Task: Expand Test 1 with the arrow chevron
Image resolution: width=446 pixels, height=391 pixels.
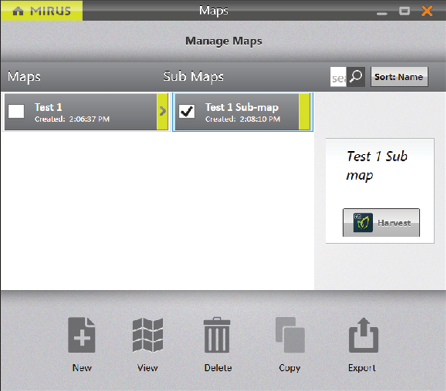Action: tap(162, 111)
